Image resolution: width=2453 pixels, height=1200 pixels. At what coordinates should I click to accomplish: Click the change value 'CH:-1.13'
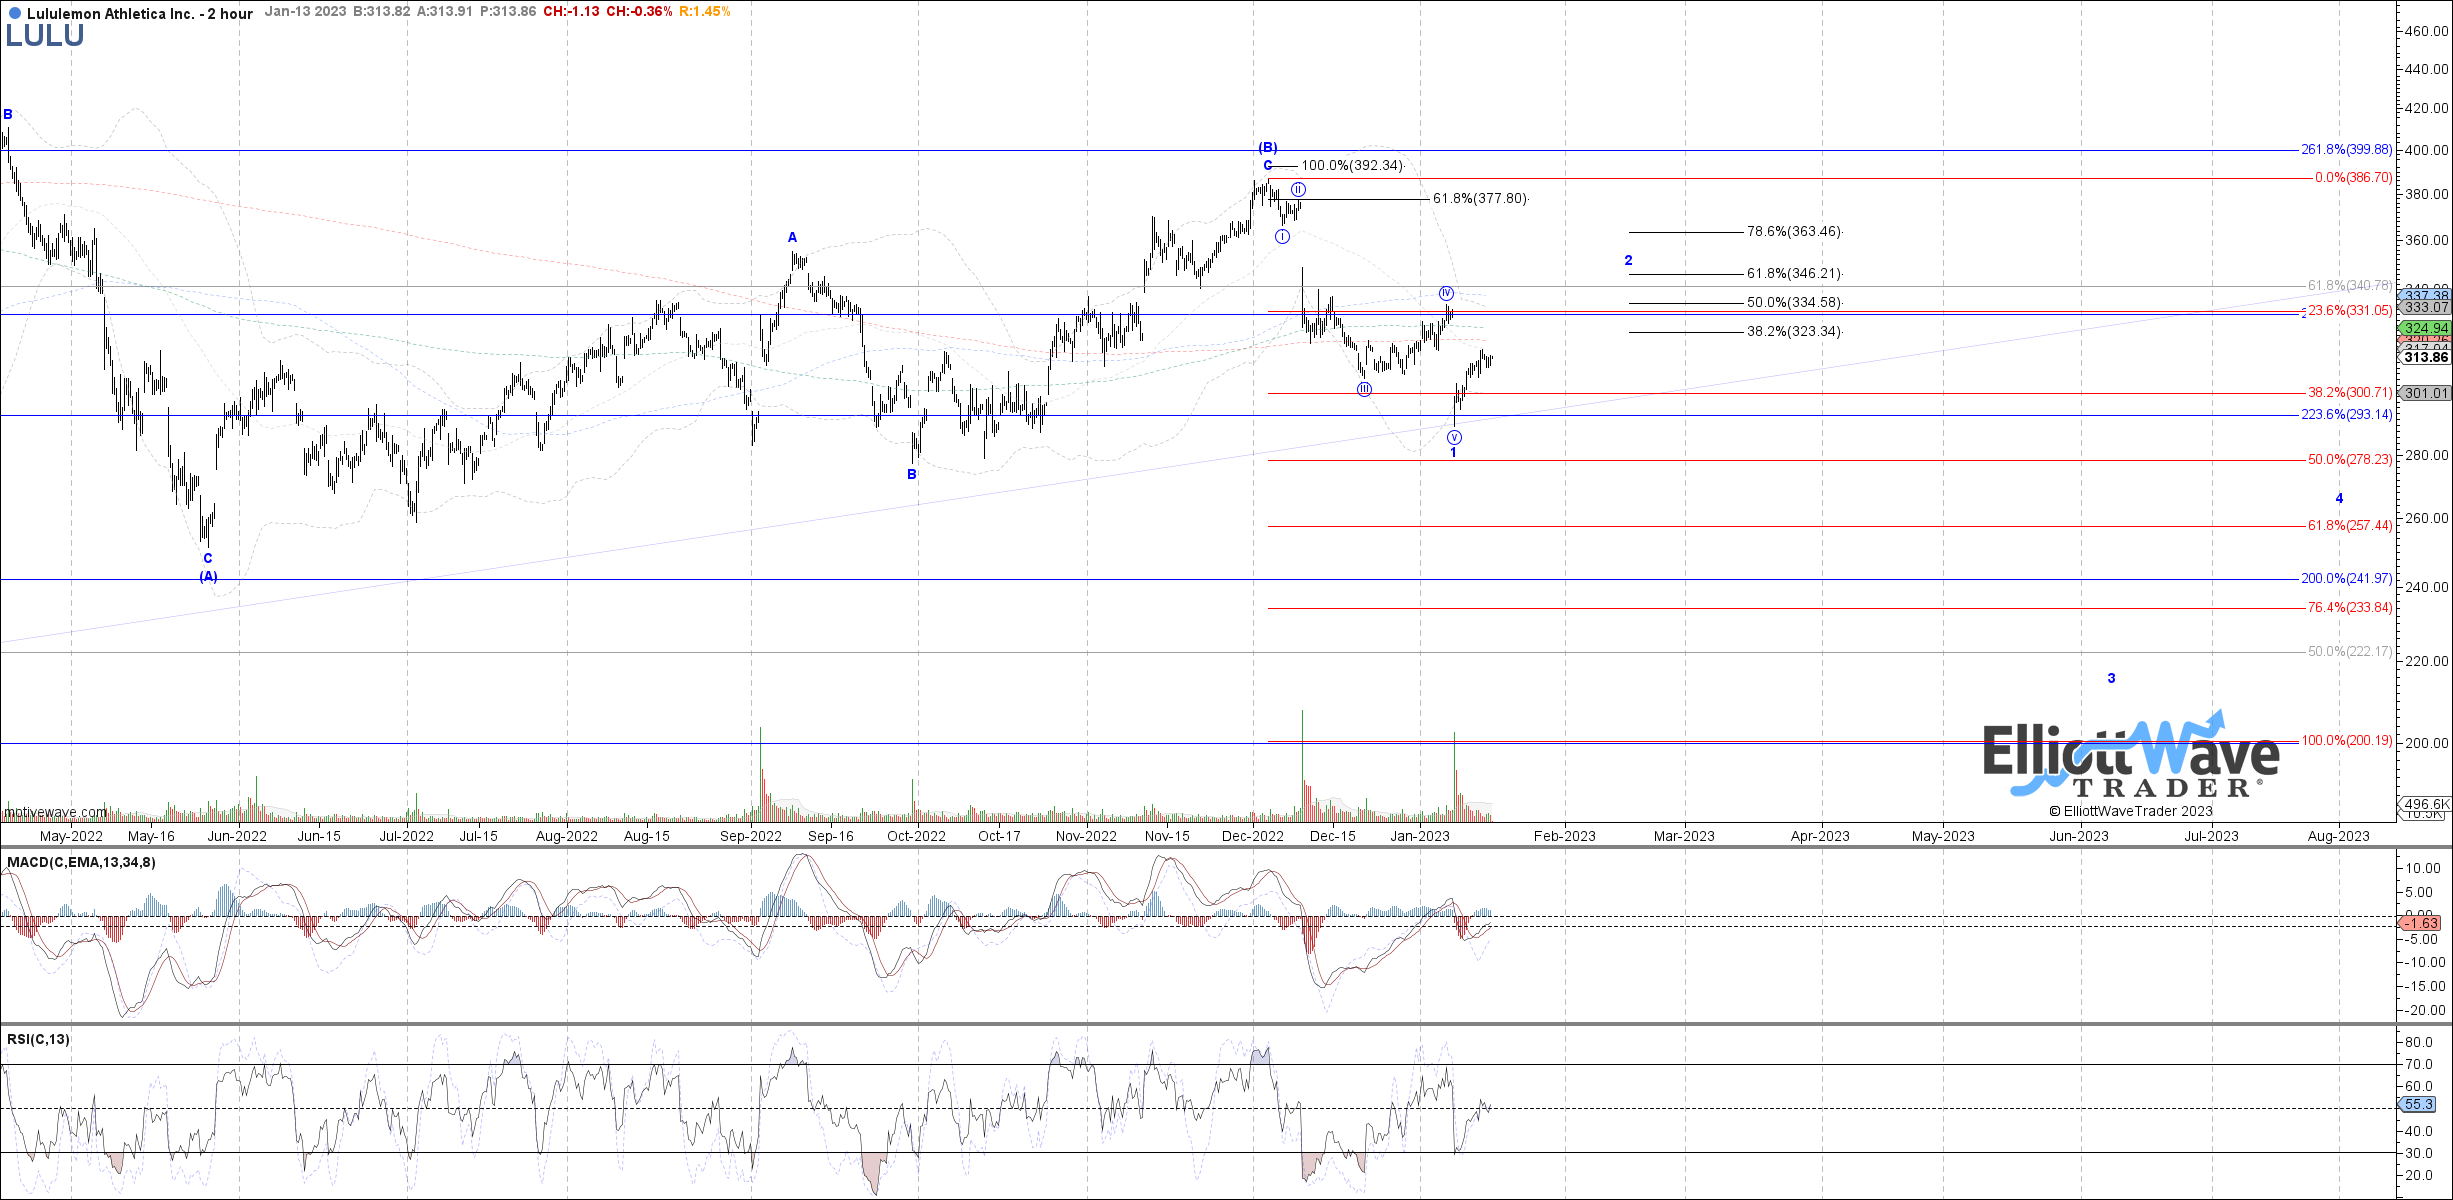point(571,12)
